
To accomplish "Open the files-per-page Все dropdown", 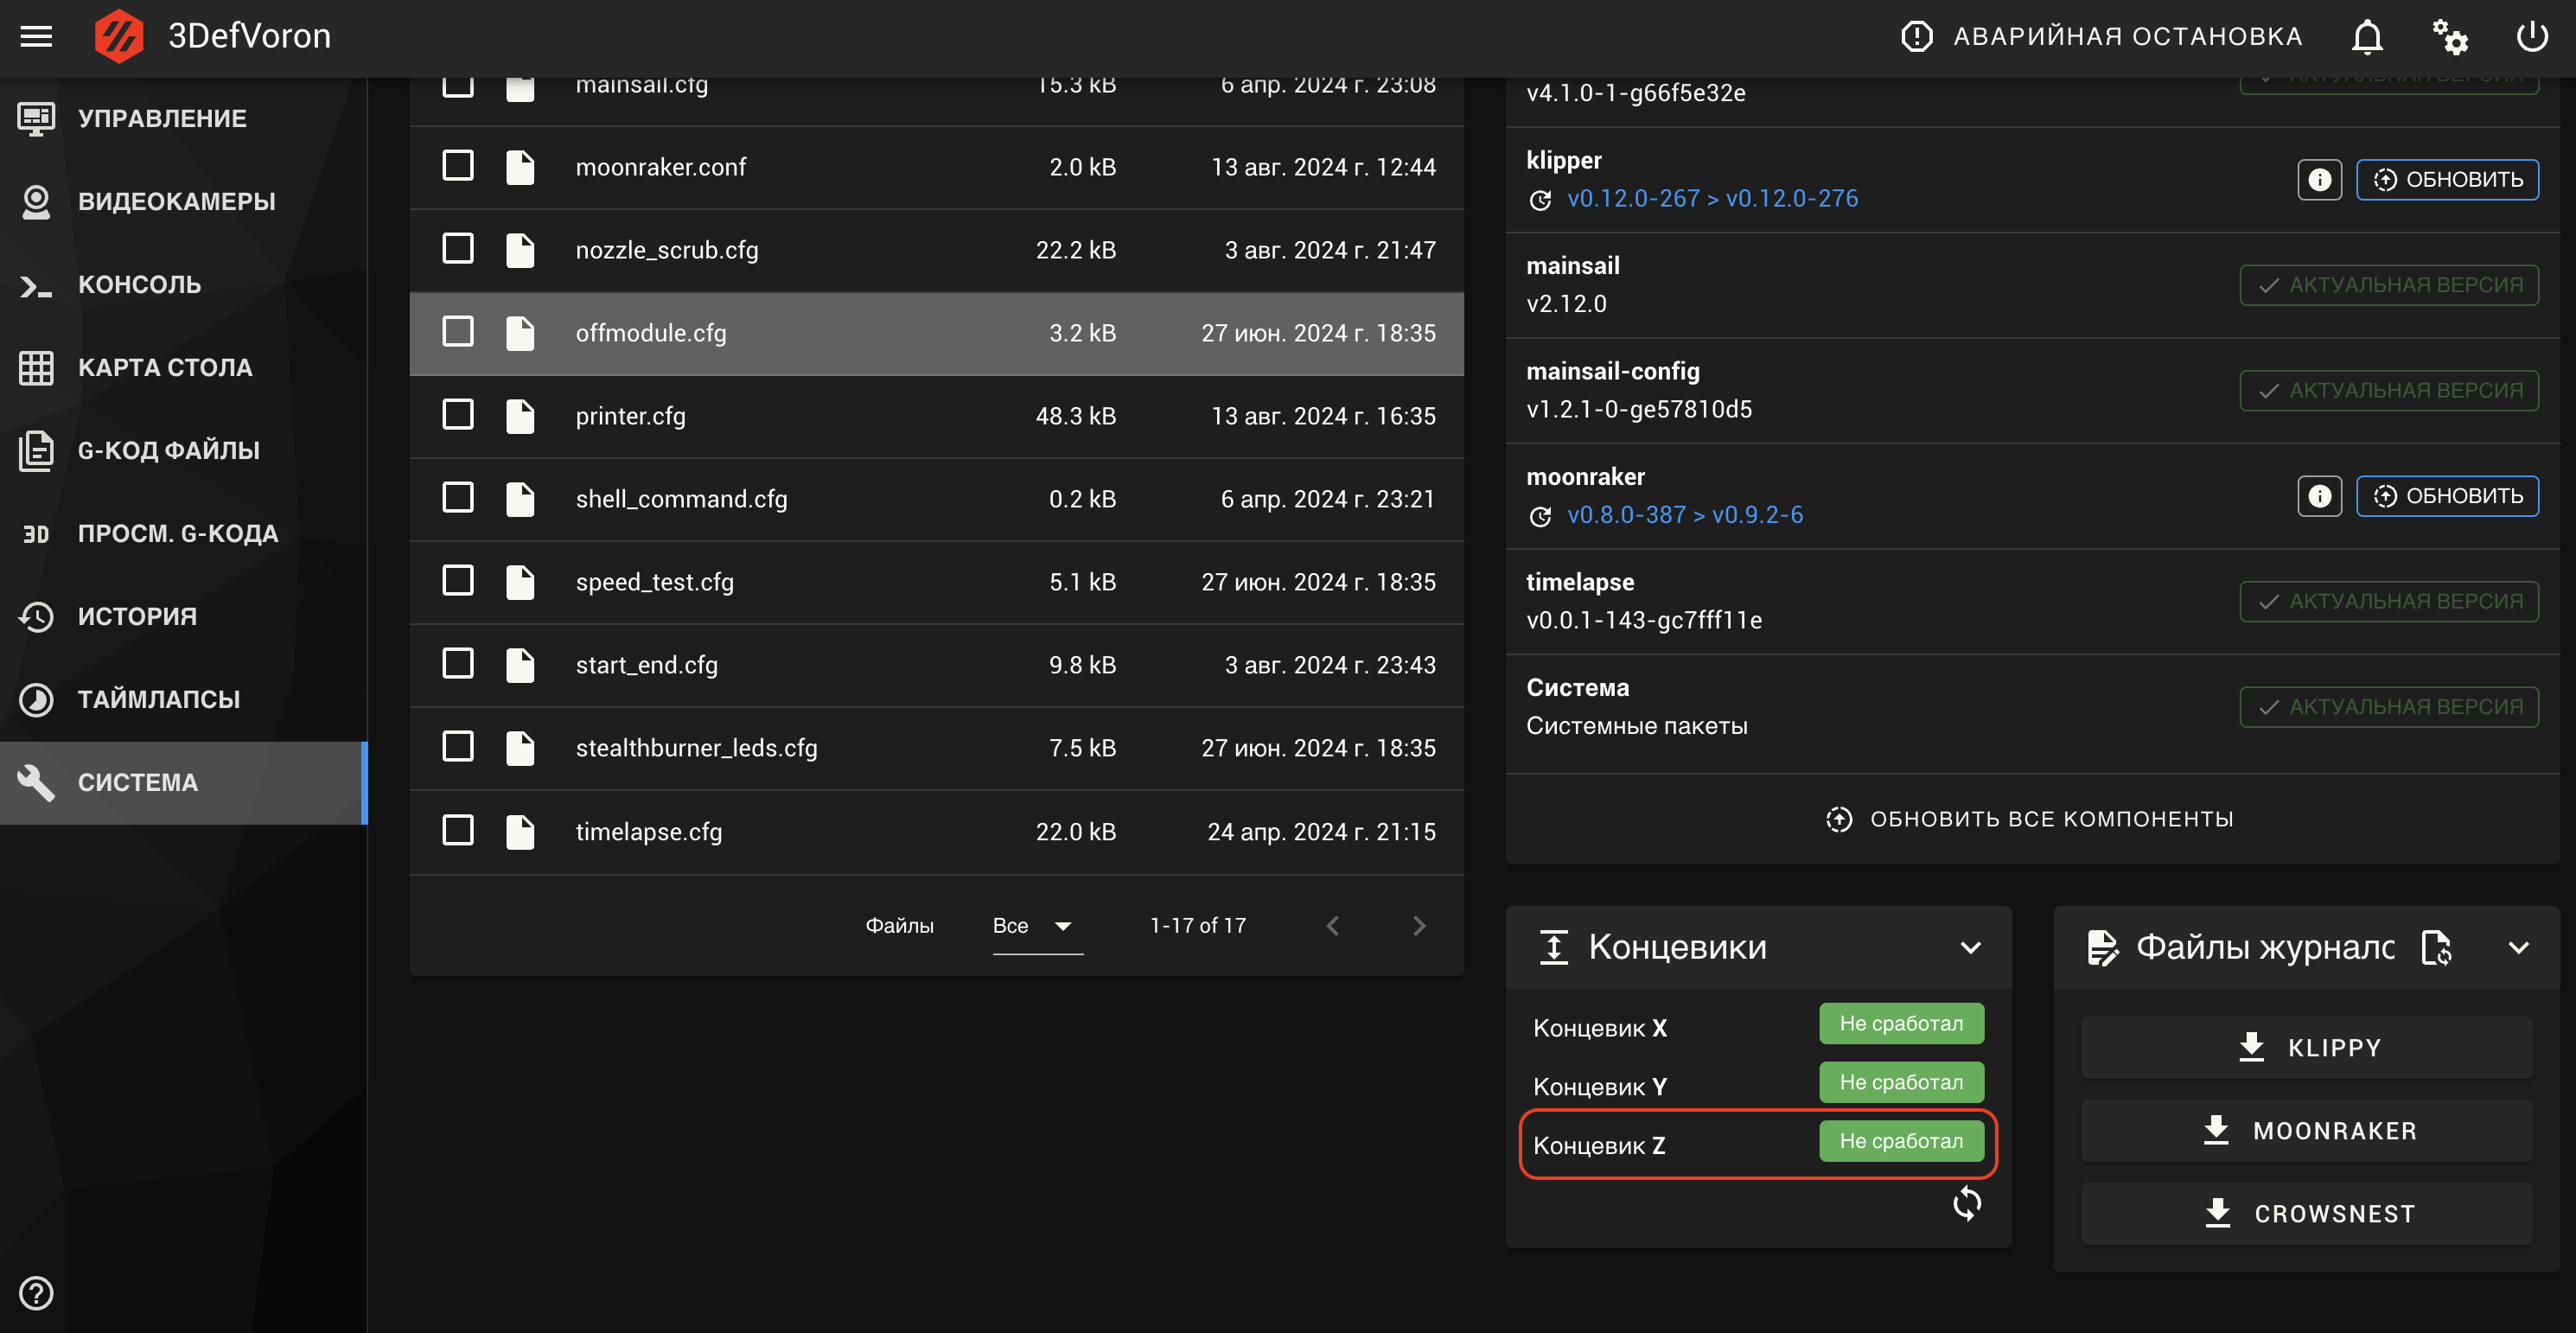I will [1037, 926].
